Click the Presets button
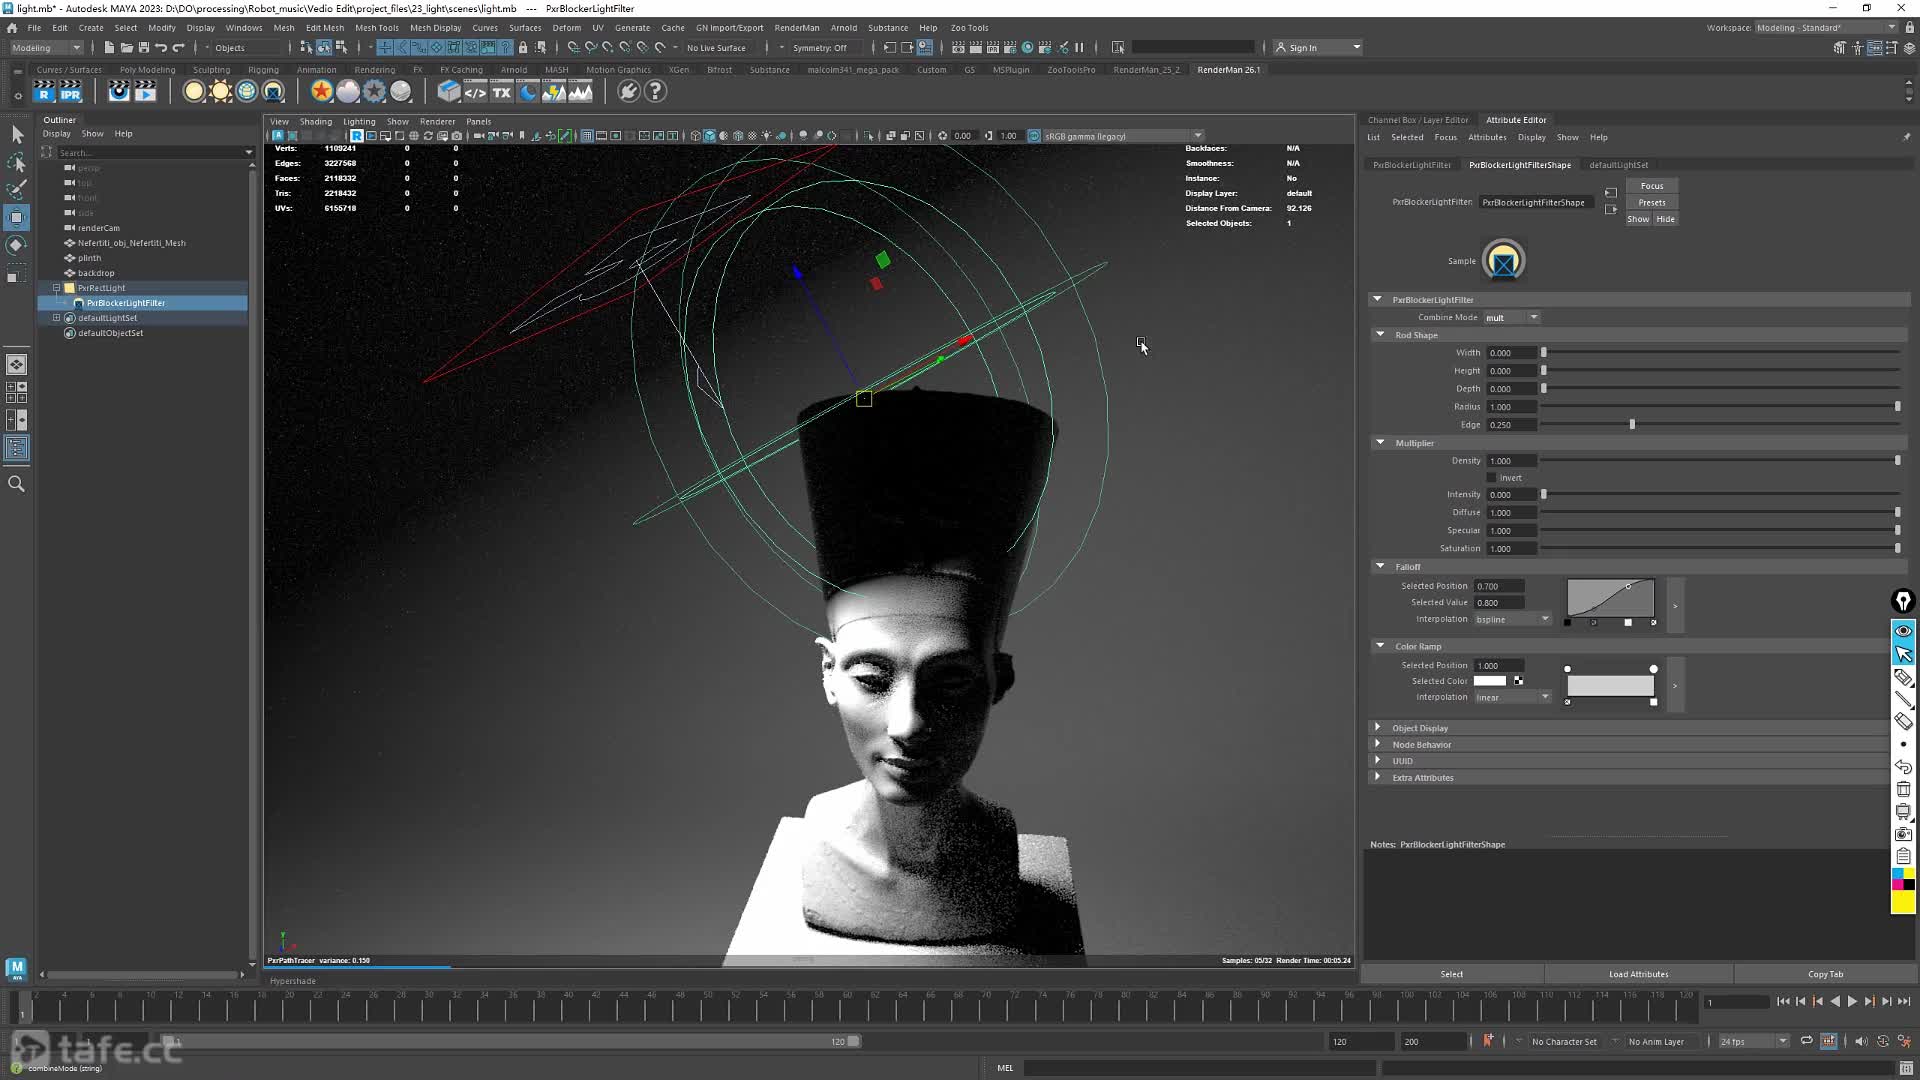The image size is (1920, 1080). pyautogui.click(x=1652, y=203)
